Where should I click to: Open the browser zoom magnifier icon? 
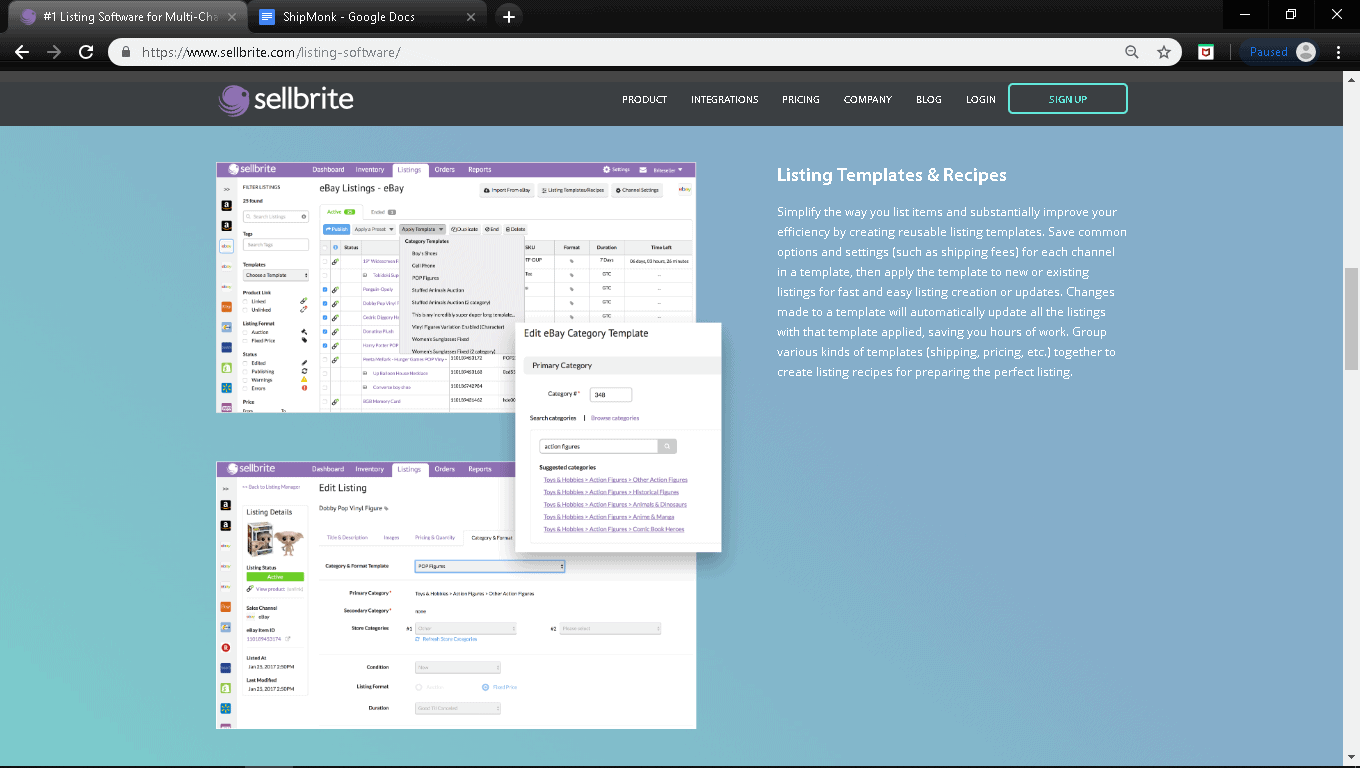[x=1132, y=52]
